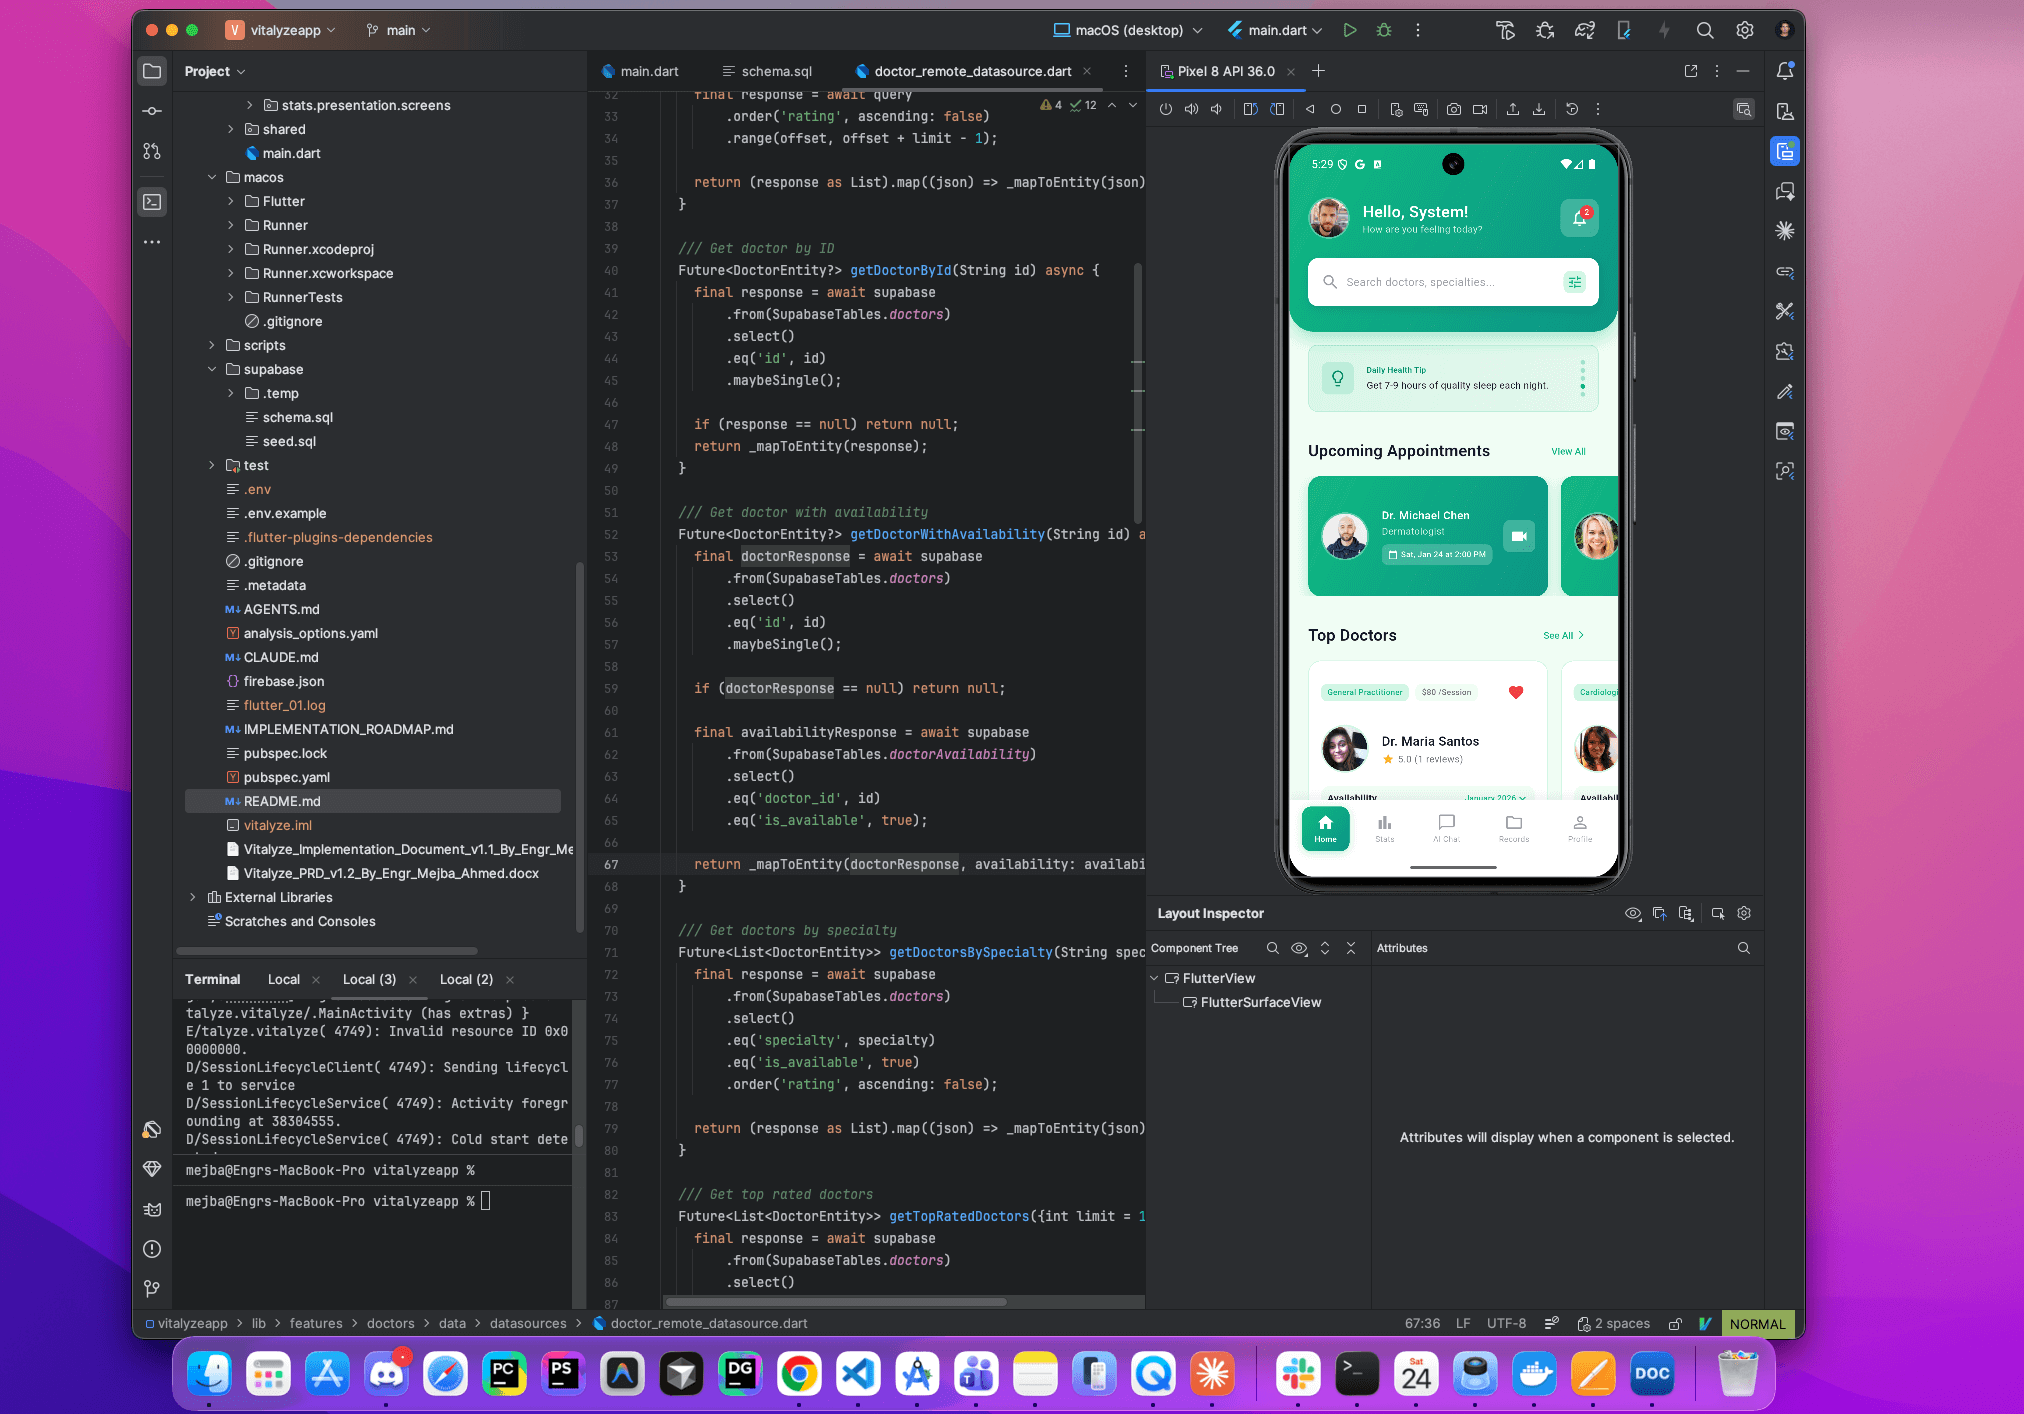The width and height of the screenshot is (2024, 1414).
Task: Open Chrome from the Dock
Action: click(798, 1374)
